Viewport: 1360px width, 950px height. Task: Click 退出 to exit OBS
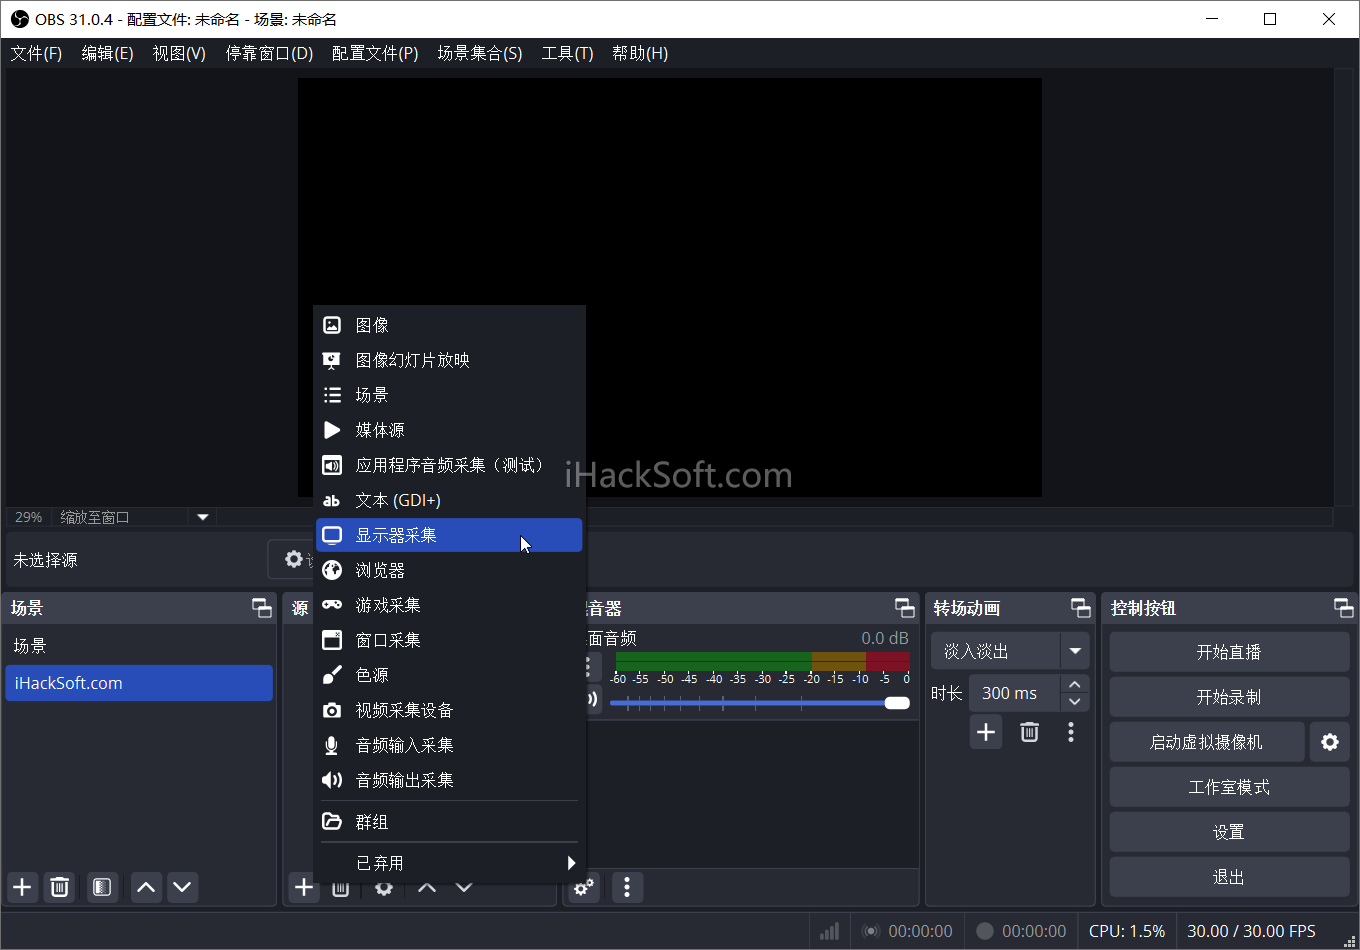point(1229,877)
